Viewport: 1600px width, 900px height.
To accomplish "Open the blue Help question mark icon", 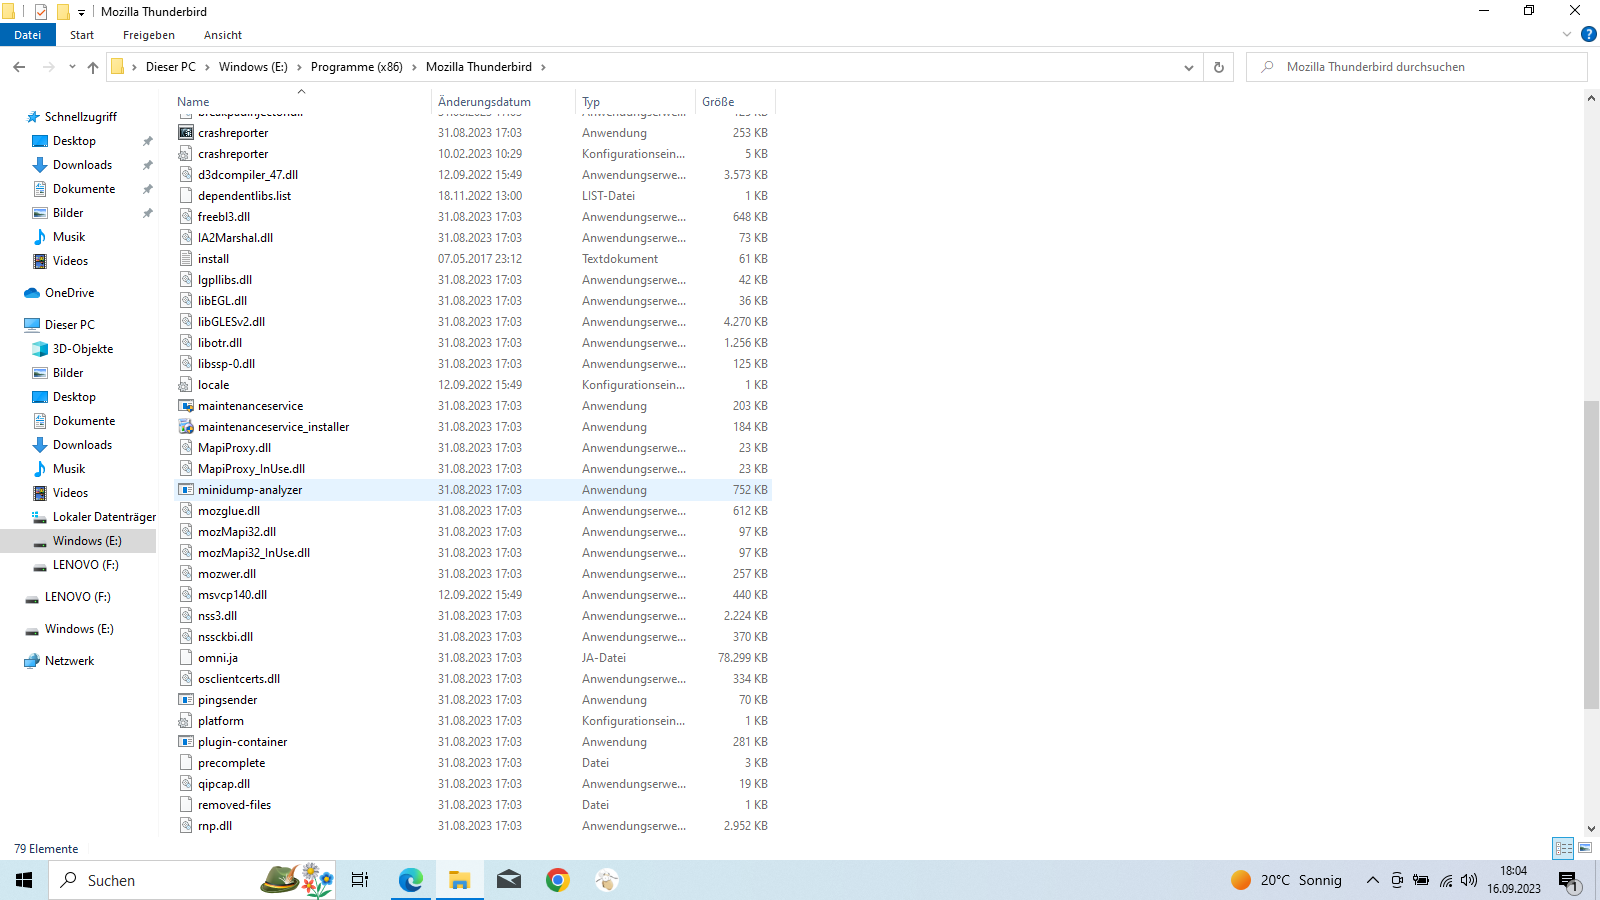I will click(1588, 35).
